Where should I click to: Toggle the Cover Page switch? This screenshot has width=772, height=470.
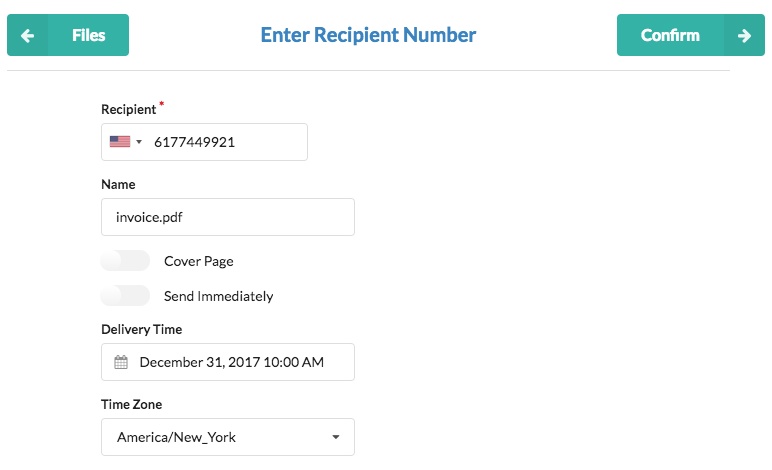pyautogui.click(x=125, y=261)
